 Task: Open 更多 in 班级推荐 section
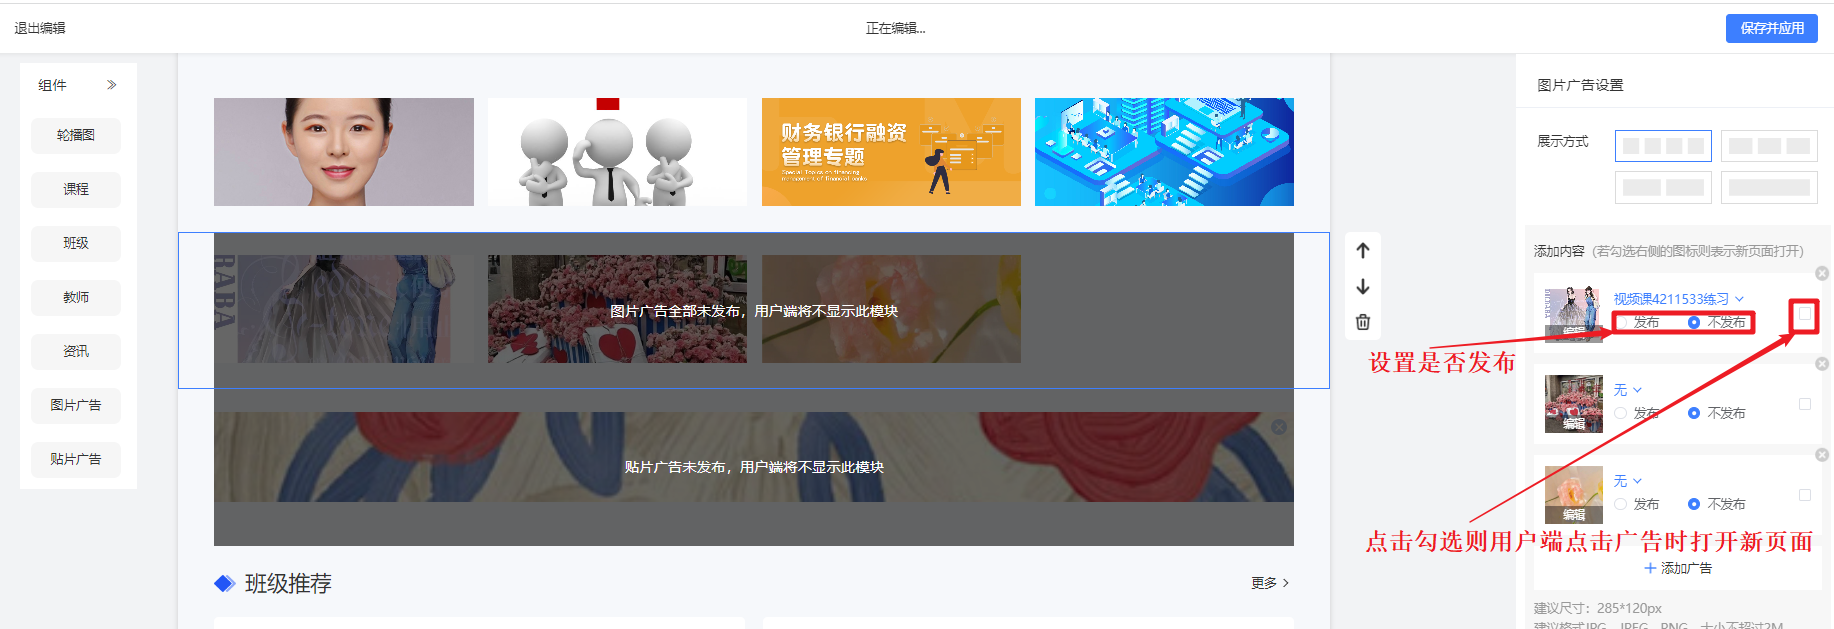click(x=1270, y=583)
